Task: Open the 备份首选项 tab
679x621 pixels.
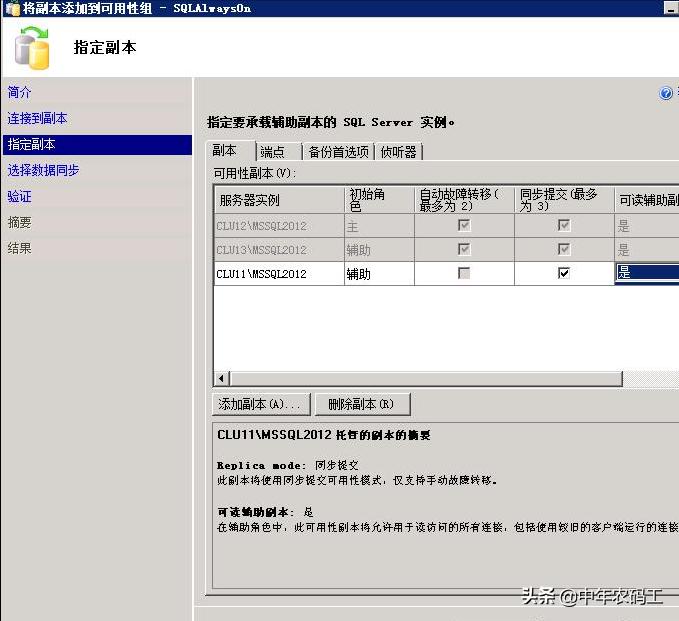Action: [338, 152]
